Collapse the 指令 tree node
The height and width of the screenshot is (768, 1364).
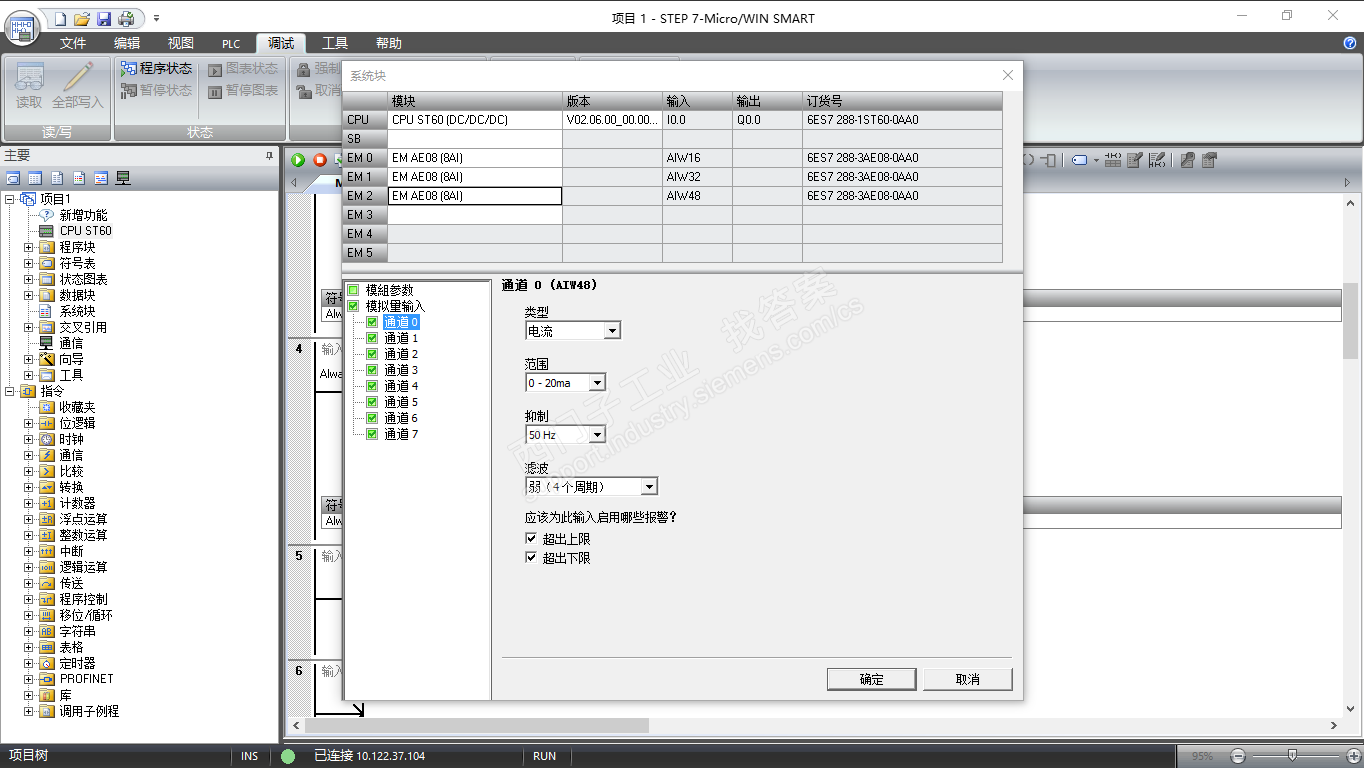pos(10,391)
